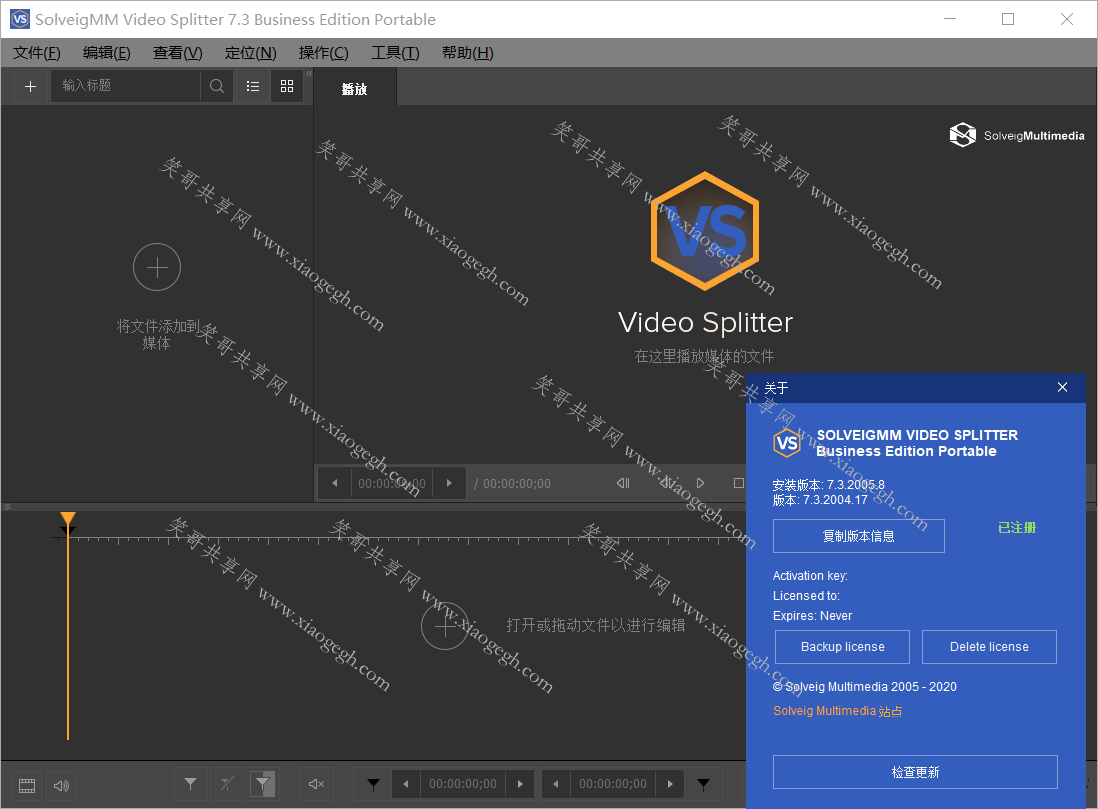Click the 复制版本信息 button
This screenshot has width=1098, height=809.
click(x=859, y=536)
